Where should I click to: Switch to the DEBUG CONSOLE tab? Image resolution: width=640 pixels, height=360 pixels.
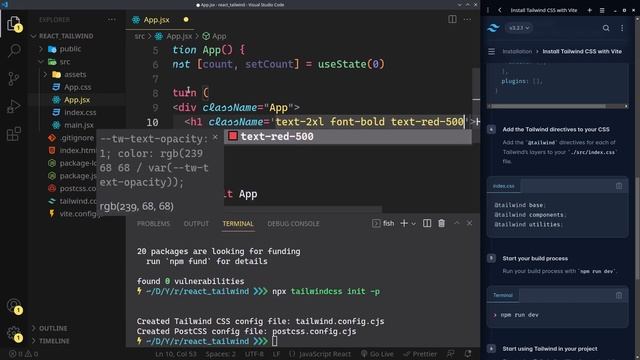pos(293,224)
